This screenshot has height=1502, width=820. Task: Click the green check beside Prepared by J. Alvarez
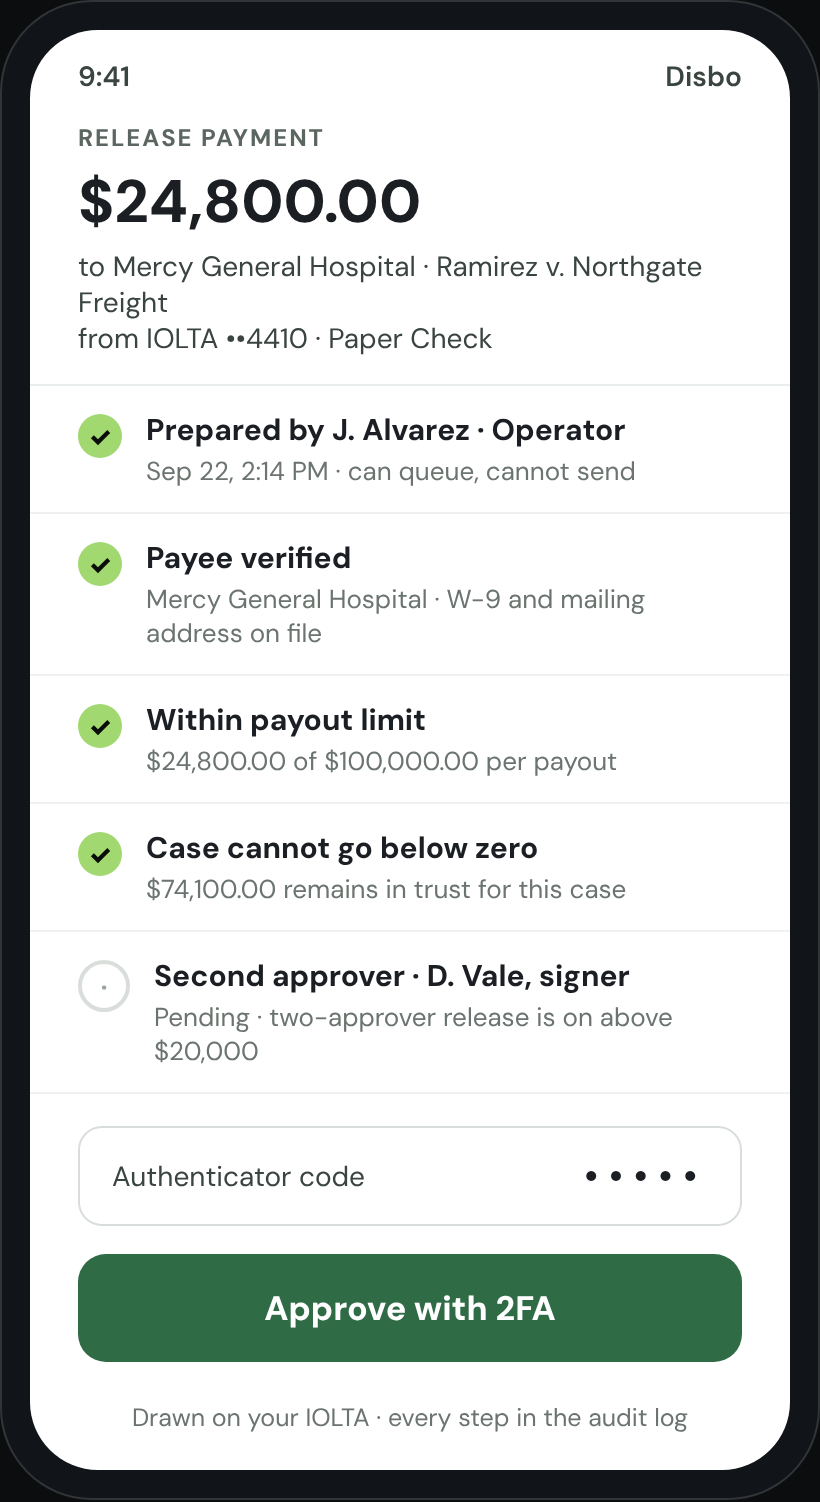(x=100, y=436)
